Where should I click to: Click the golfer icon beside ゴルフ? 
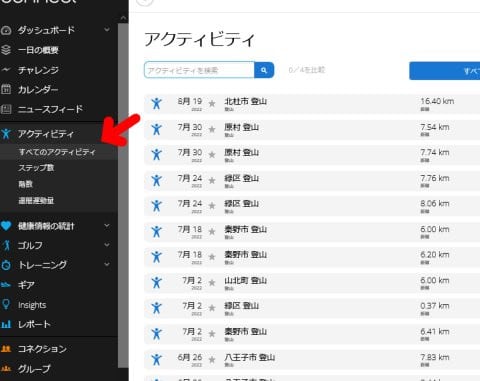(x=6, y=245)
